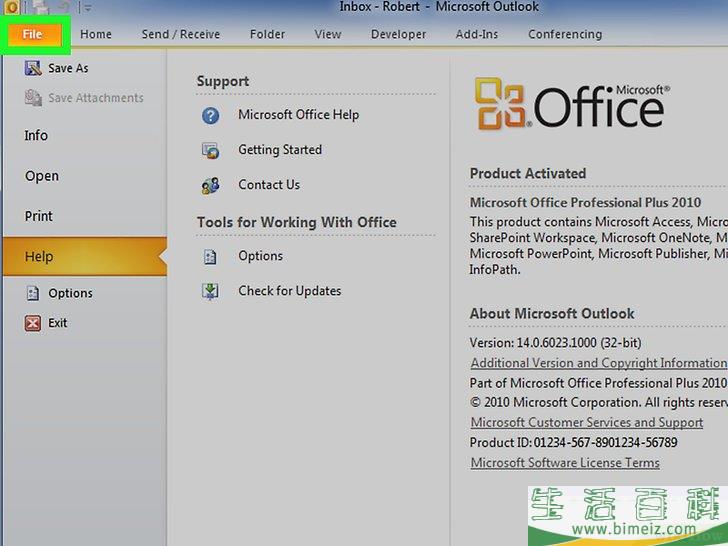The height and width of the screenshot is (546, 728).
Task: Click the Check for Updates download icon
Action: (x=210, y=291)
